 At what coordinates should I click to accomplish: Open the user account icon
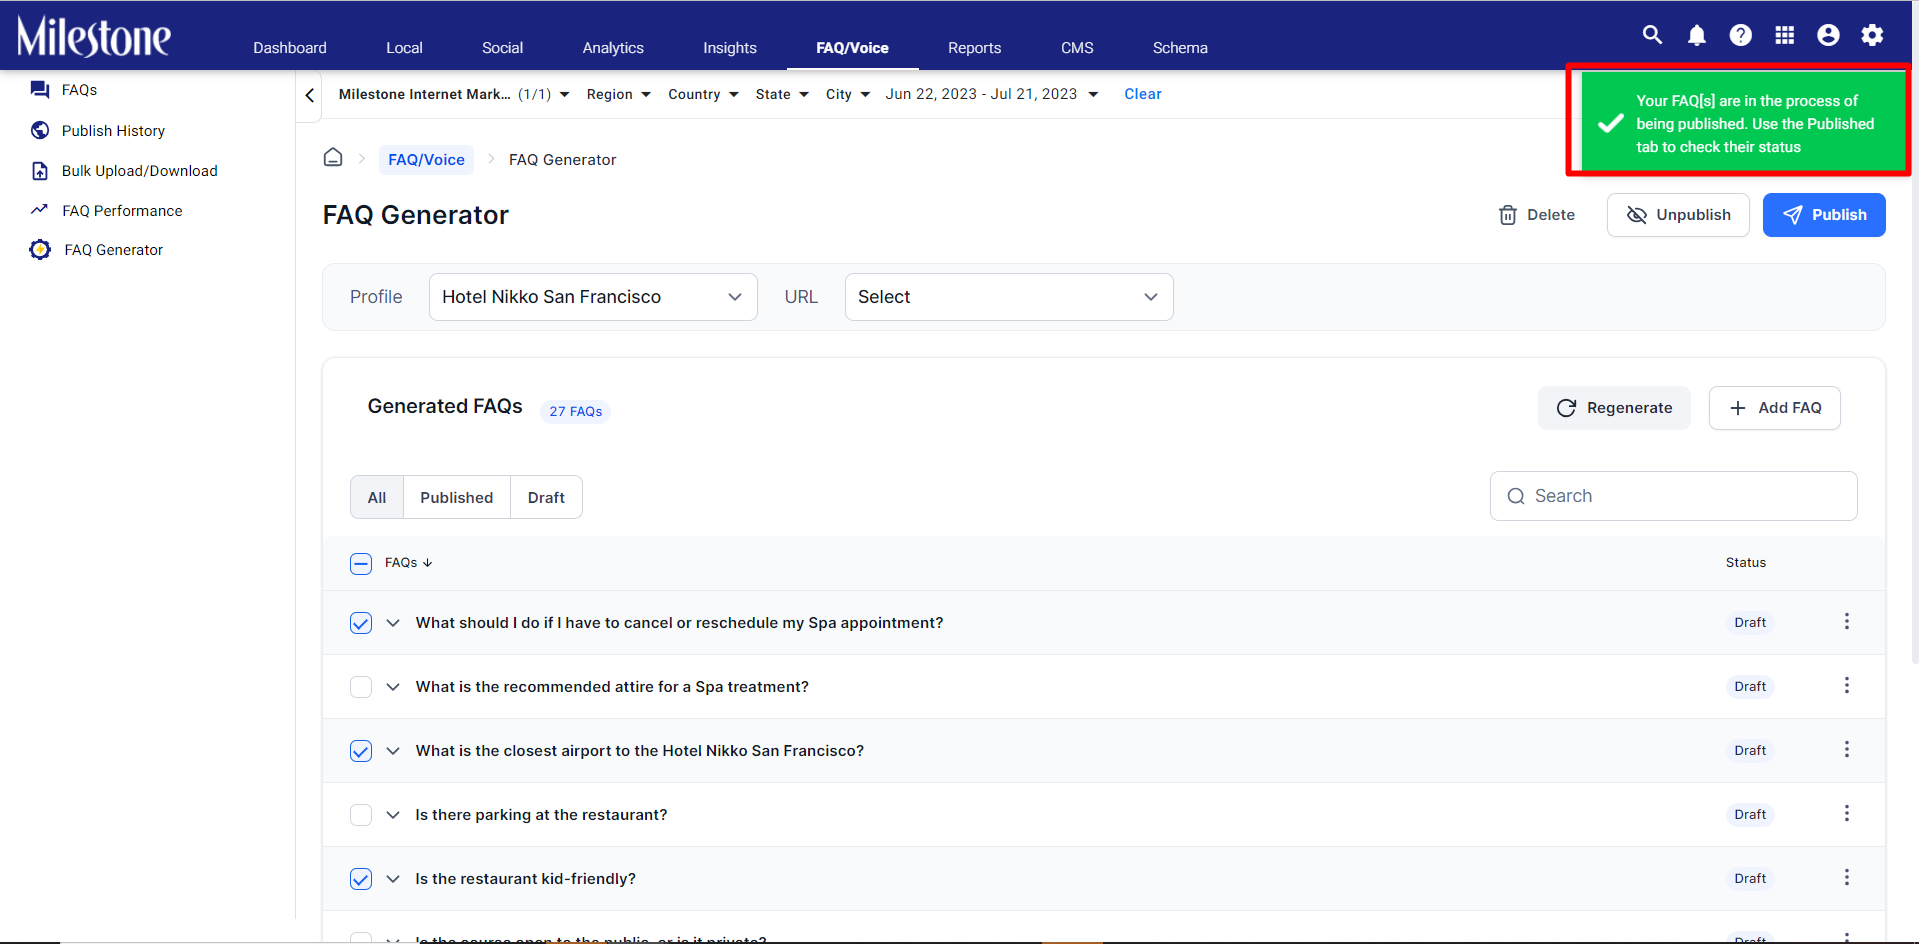1828,35
